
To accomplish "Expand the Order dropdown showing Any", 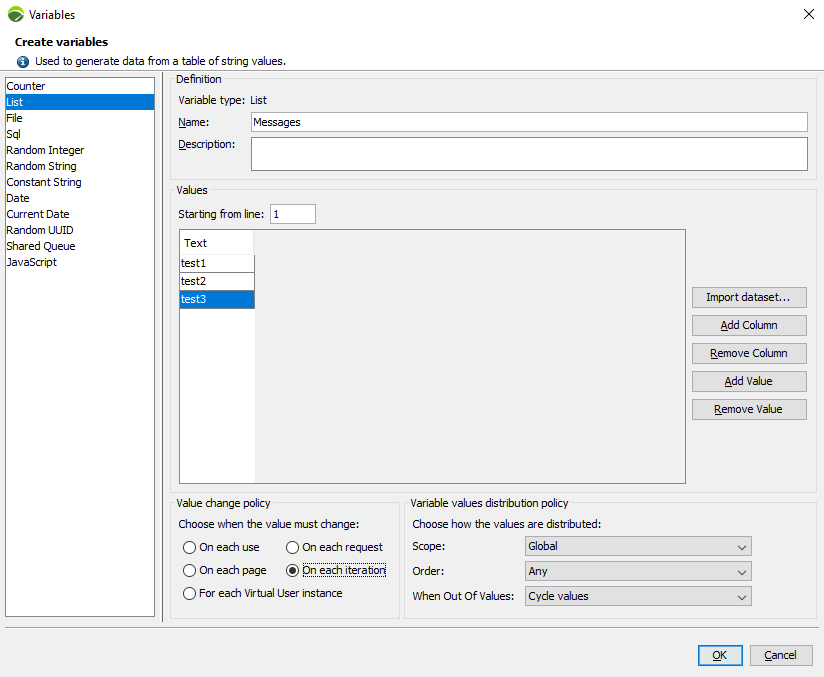I will (637, 571).
